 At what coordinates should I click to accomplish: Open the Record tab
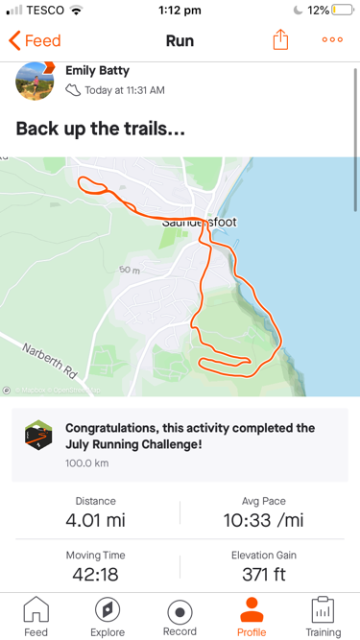(x=180, y=616)
